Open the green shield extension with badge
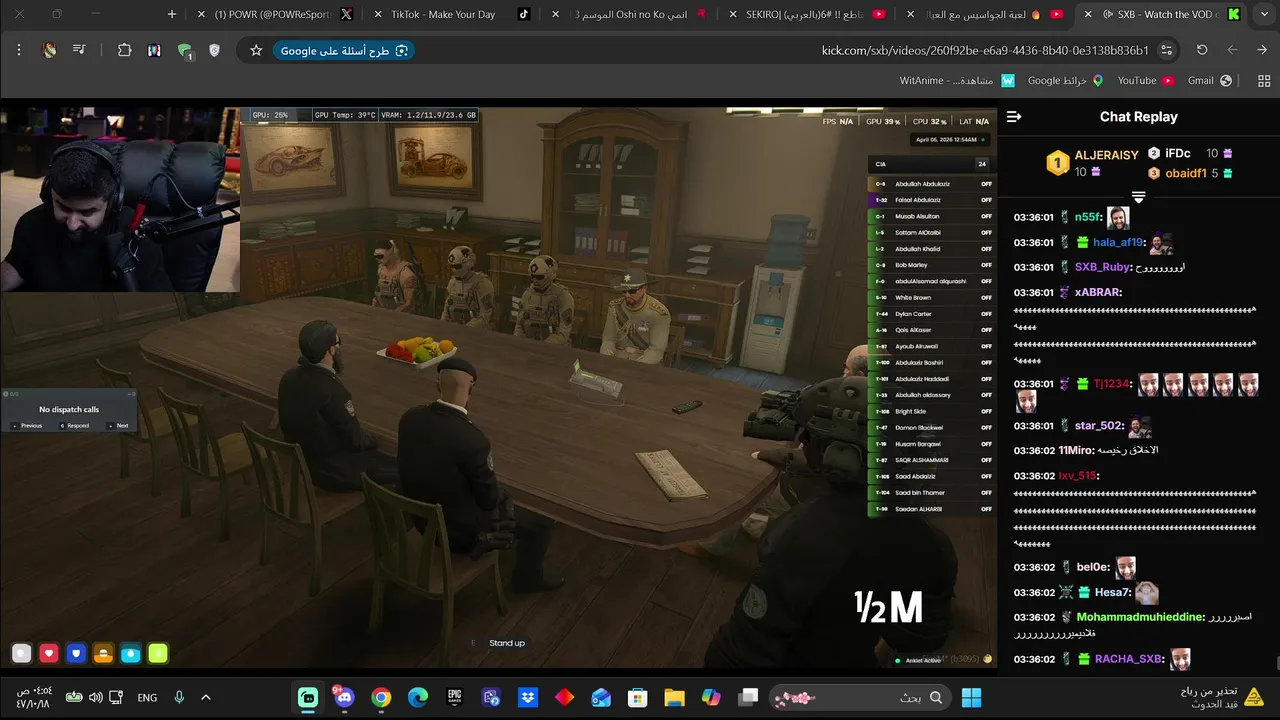Image resolution: width=1280 pixels, height=720 pixels. (x=184, y=51)
